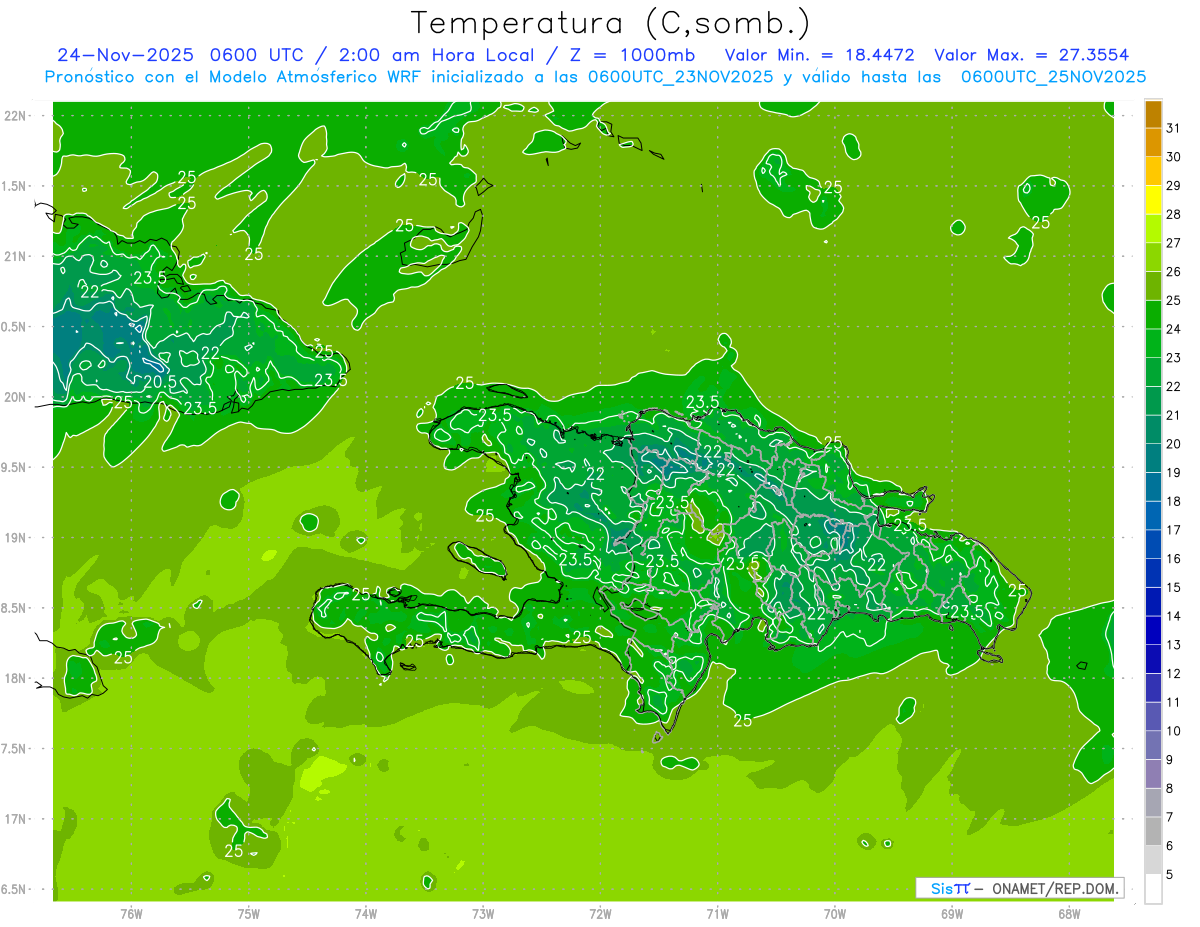
Task: Click the "15" color scale label
Action: click(x=1173, y=588)
